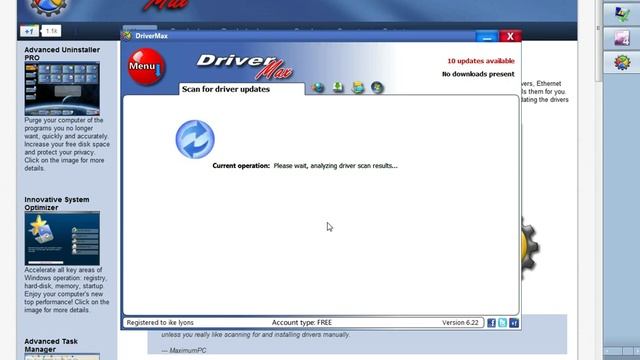Click the first taskbar icon with green checkmark
This screenshot has height=360, width=640.
click(622, 14)
